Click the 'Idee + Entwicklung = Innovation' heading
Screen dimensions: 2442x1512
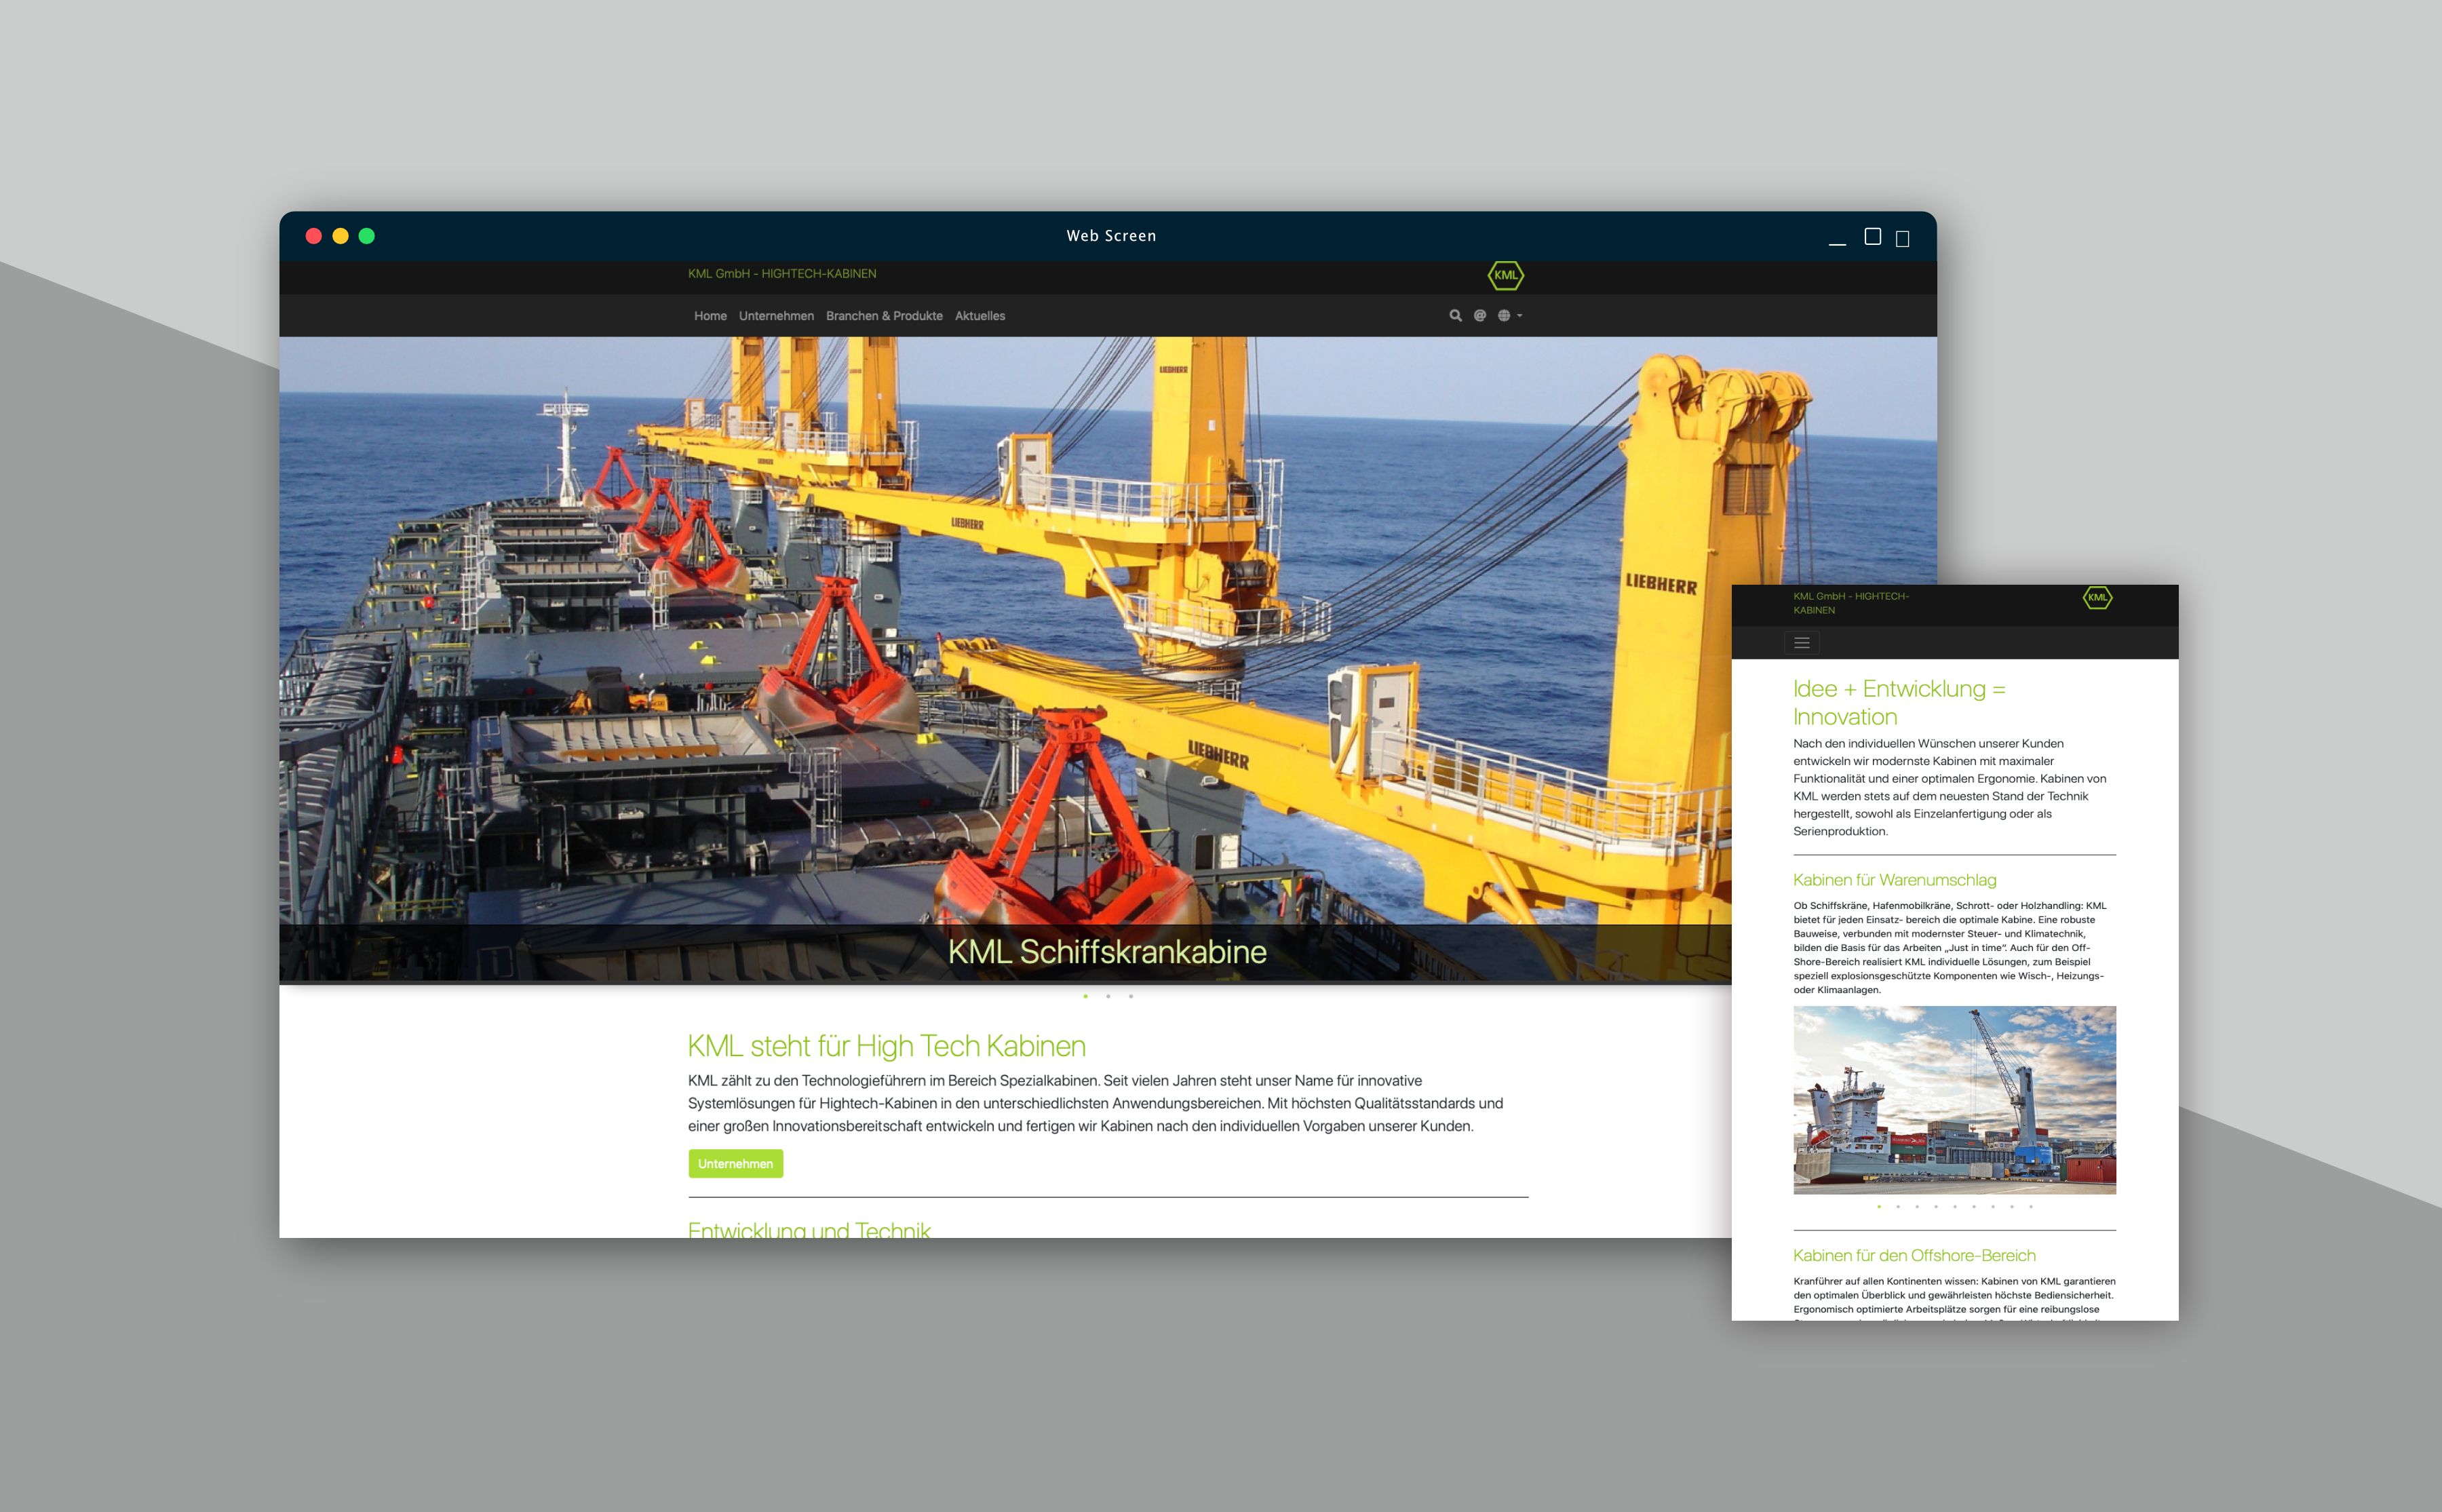click(x=1899, y=703)
